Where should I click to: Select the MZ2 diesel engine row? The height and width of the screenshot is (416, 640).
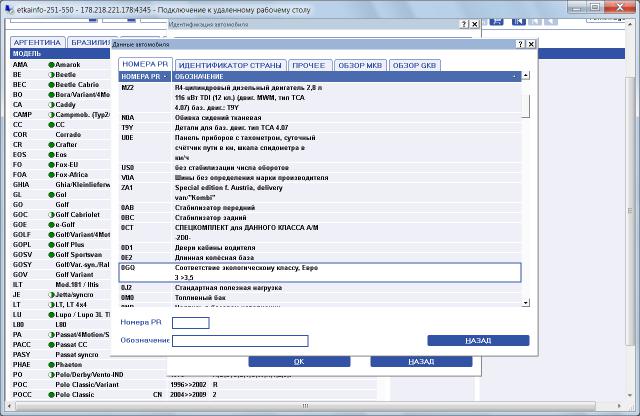[x=320, y=98]
